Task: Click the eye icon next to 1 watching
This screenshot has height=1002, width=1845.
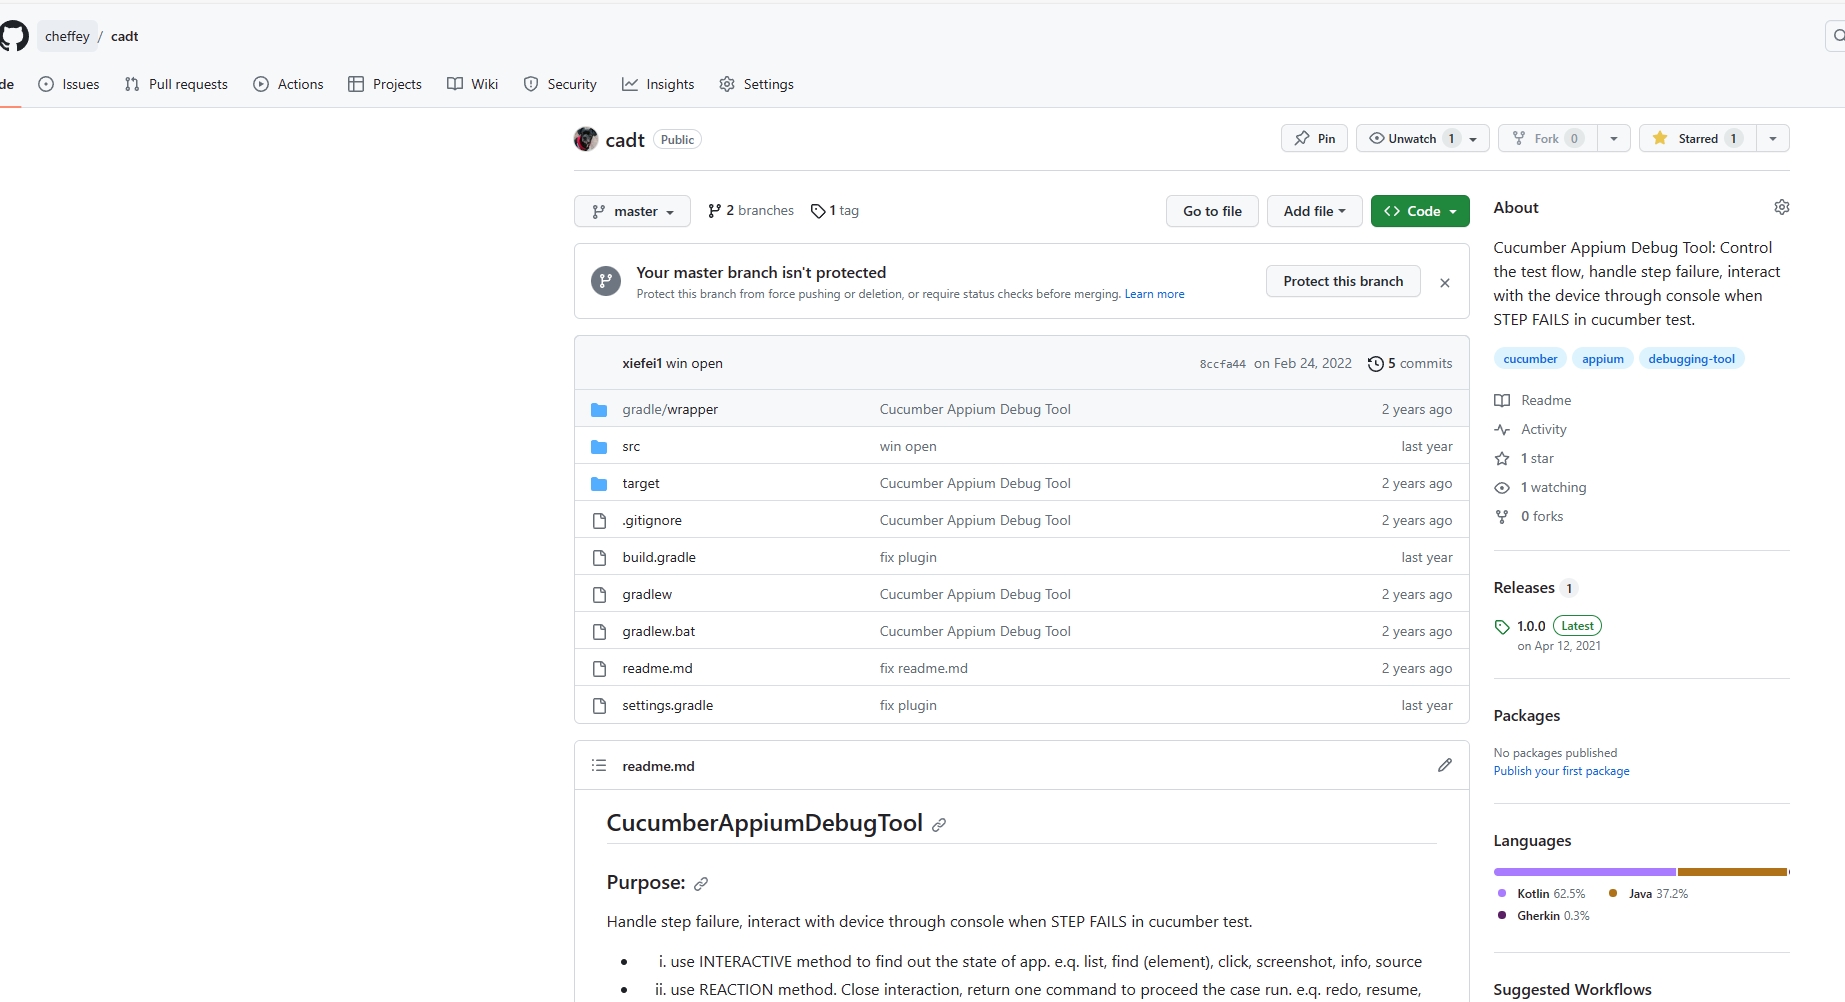Action: pyautogui.click(x=1502, y=488)
